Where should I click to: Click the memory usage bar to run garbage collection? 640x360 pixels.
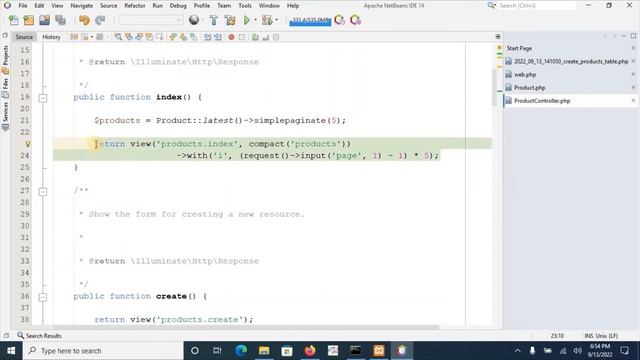pos(310,20)
